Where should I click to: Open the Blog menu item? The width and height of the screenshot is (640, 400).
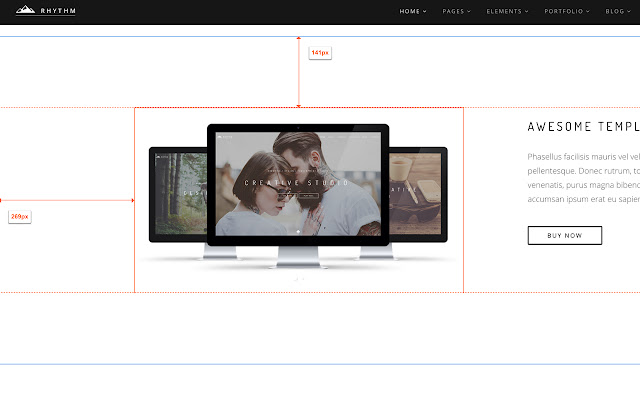(617, 12)
